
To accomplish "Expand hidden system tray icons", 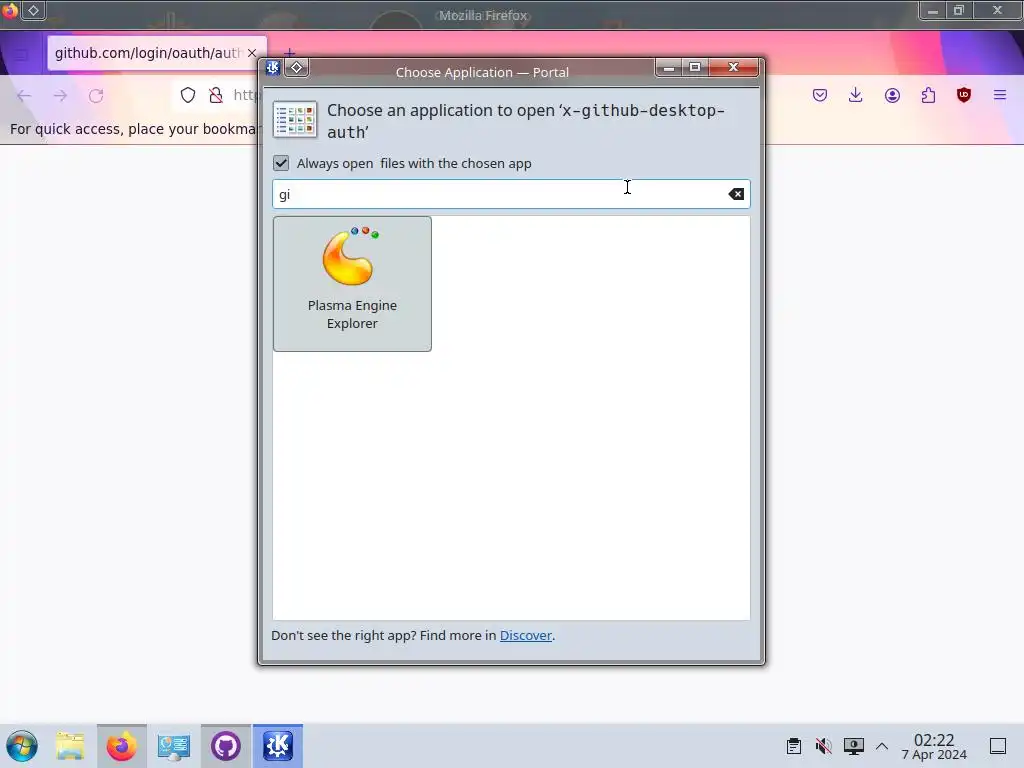I will coord(882,746).
